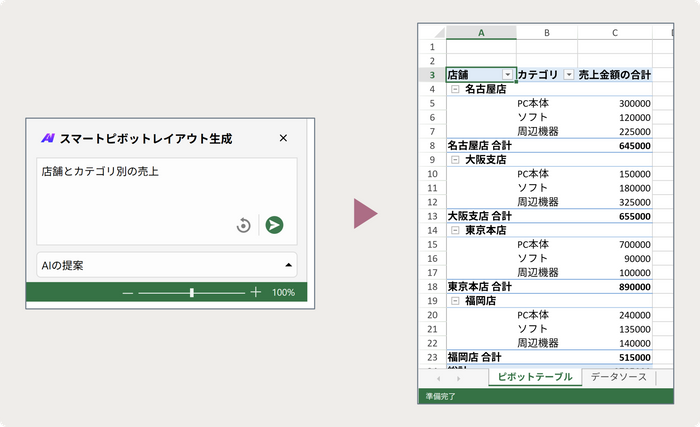Collapse the 東京本店 group
This screenshot has width=700, height=427.
[455, 230]
